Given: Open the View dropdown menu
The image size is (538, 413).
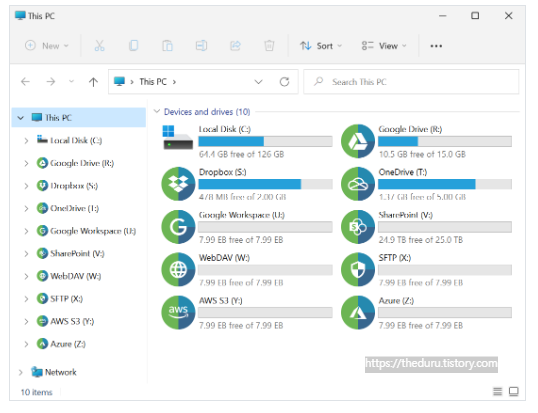Looking at the screenshot, I should pyautogui.click(x=384, y=46).
